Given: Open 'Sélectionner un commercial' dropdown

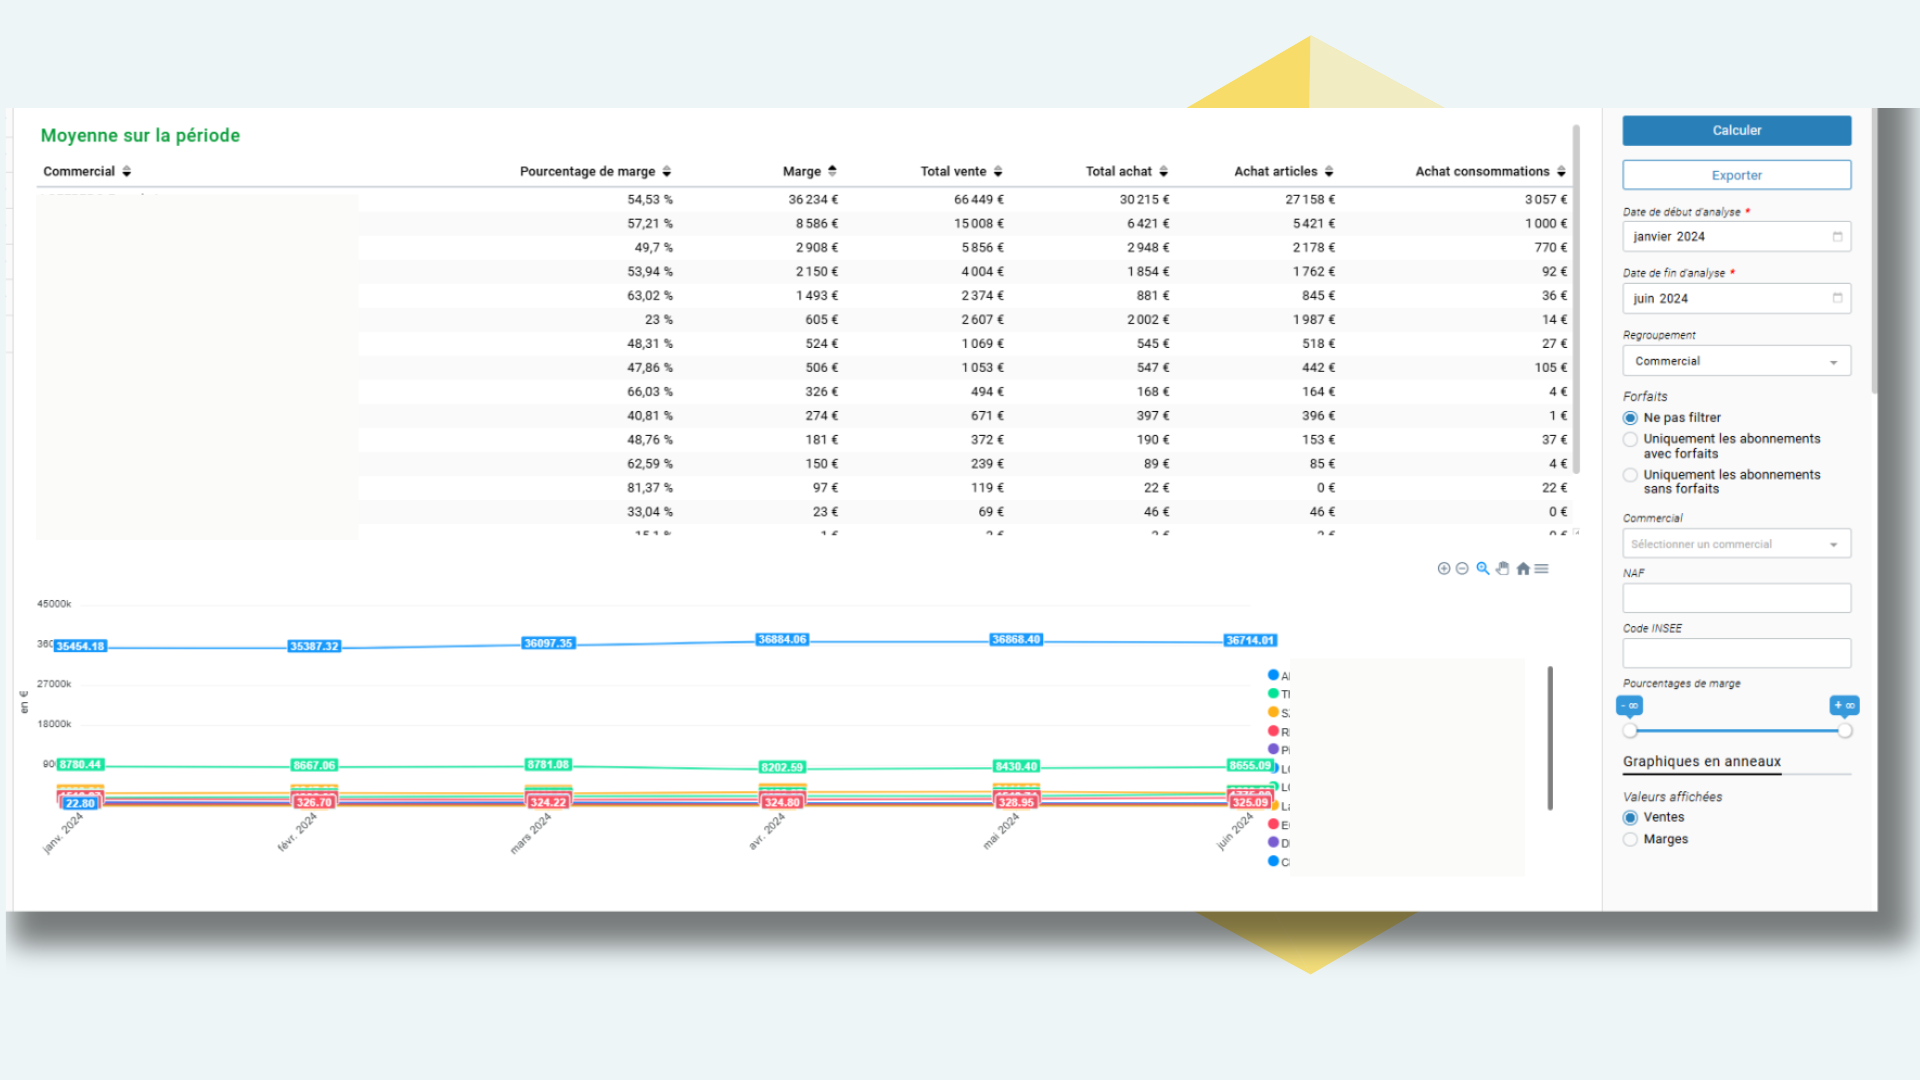Looking at the screenshot, I should click(x=1736, y=544).
